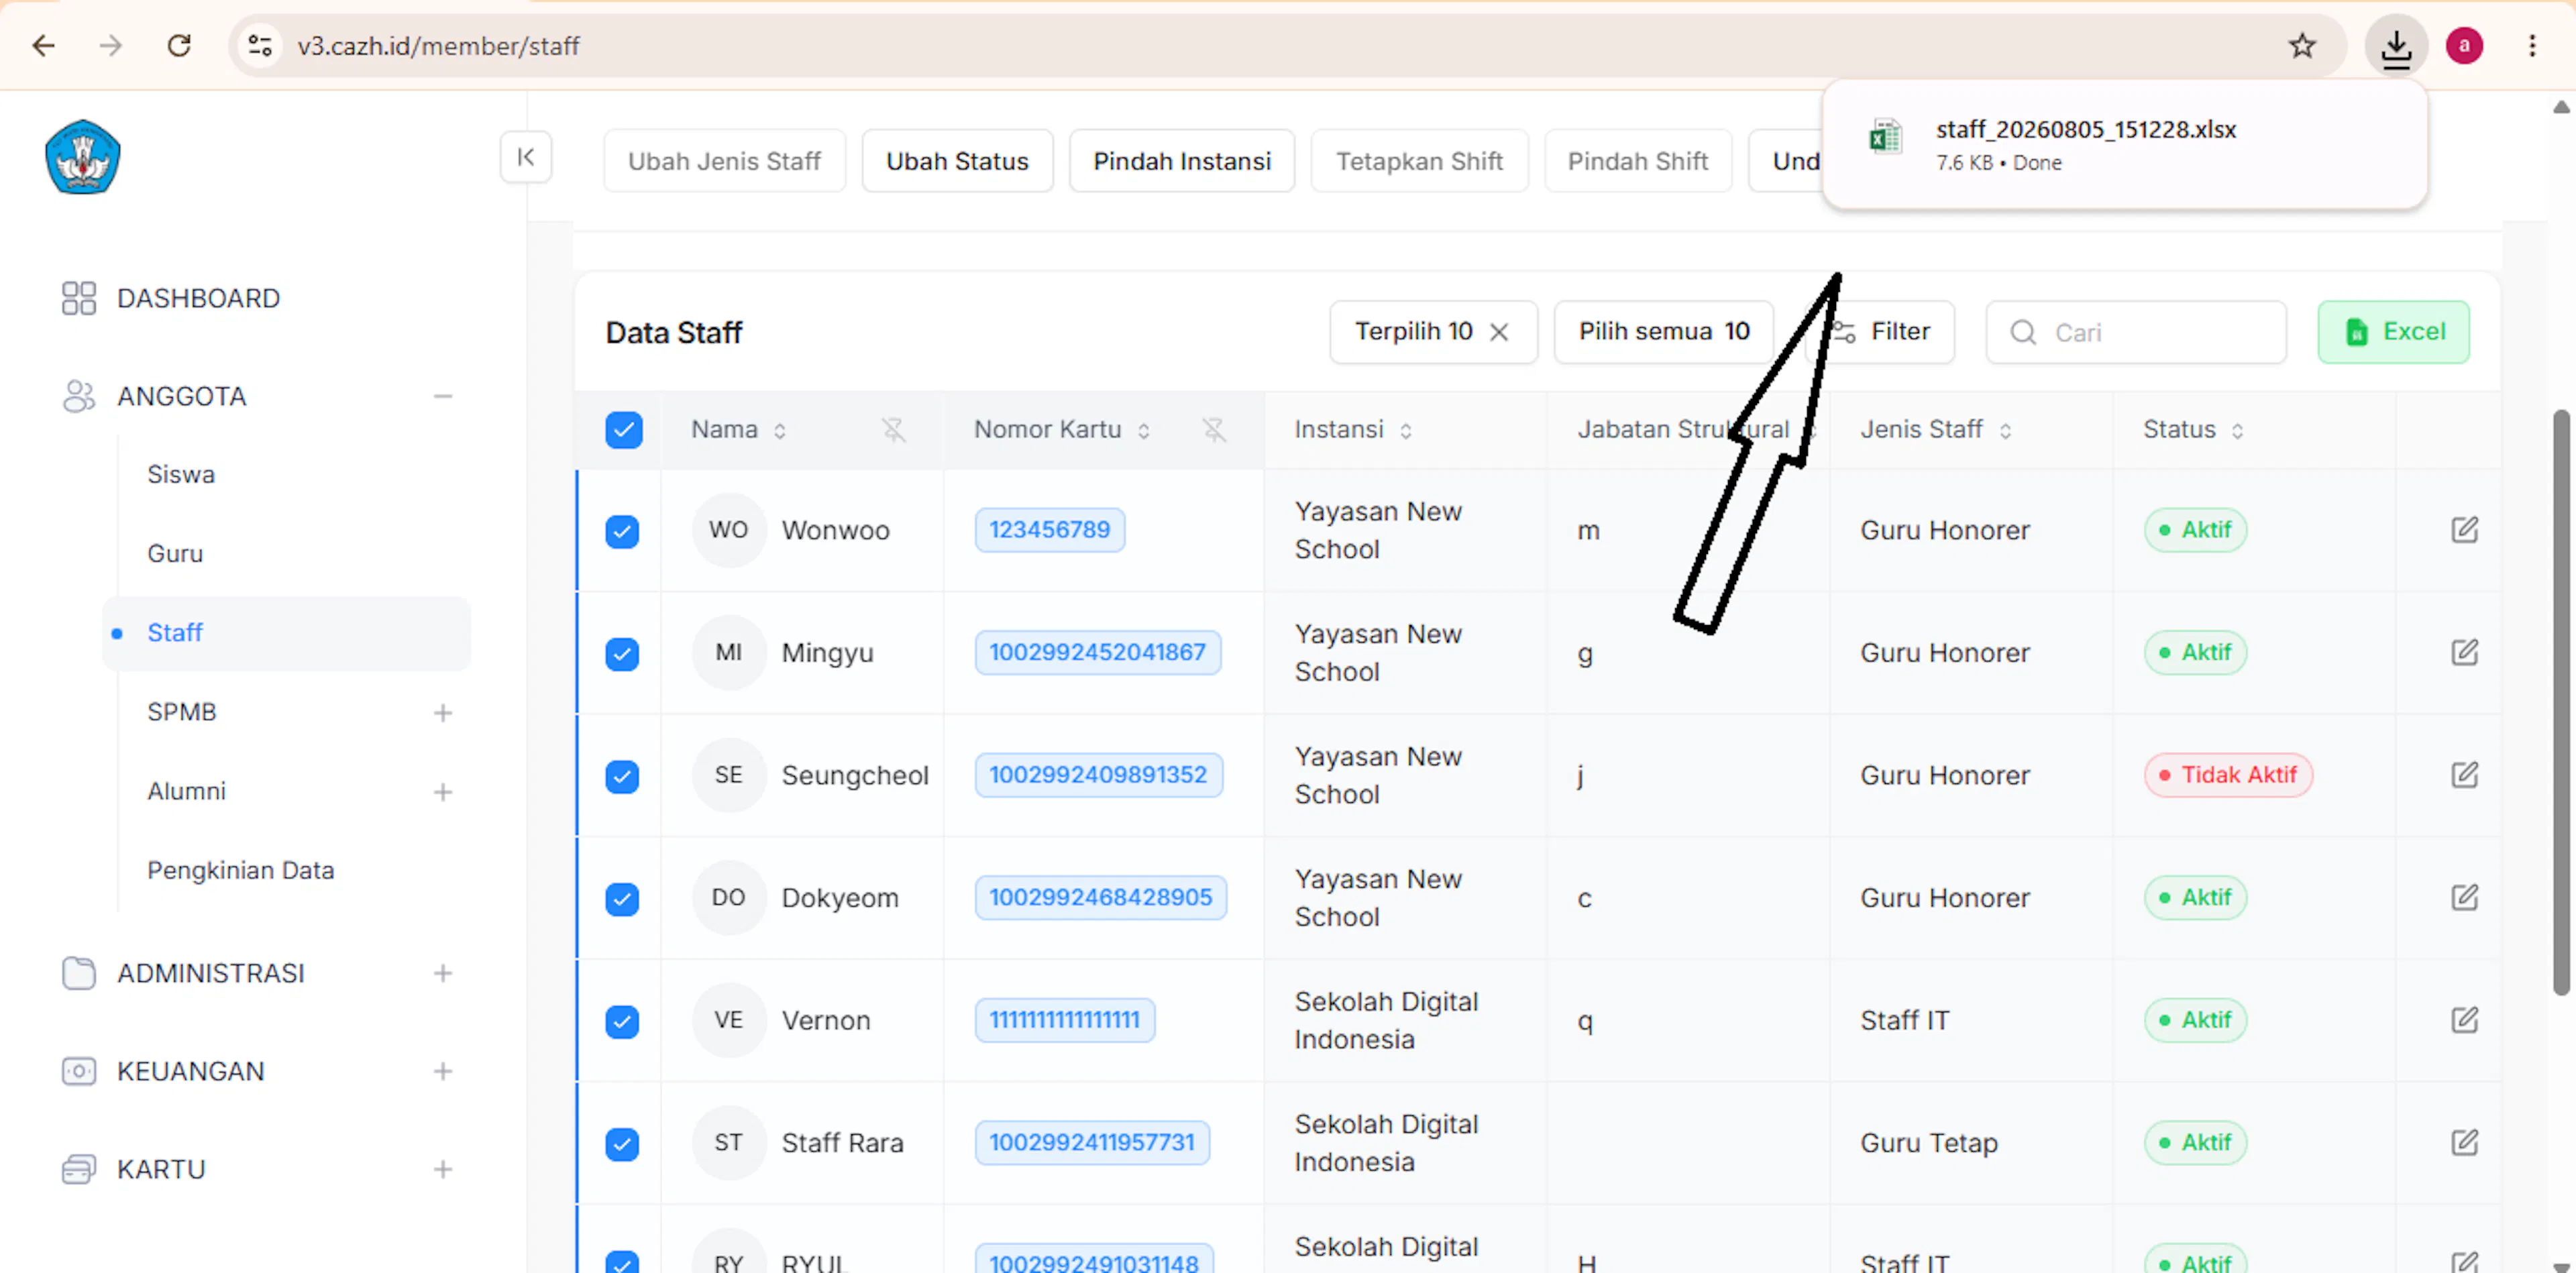Click the Cari search field
The width and height of the screenshot is (2576, 1273).
click(2135, 332)
